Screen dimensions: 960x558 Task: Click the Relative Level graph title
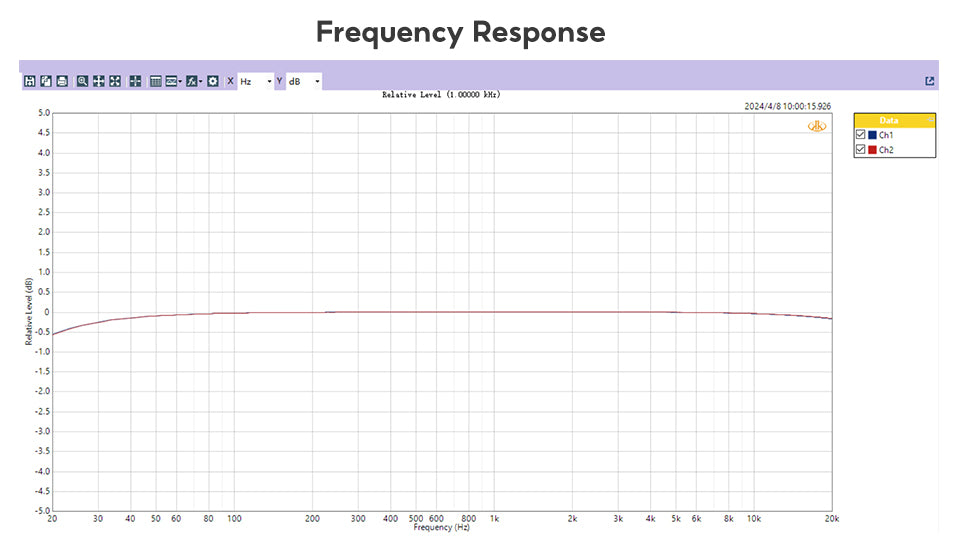pyautogui.click(x=441, y=95)
